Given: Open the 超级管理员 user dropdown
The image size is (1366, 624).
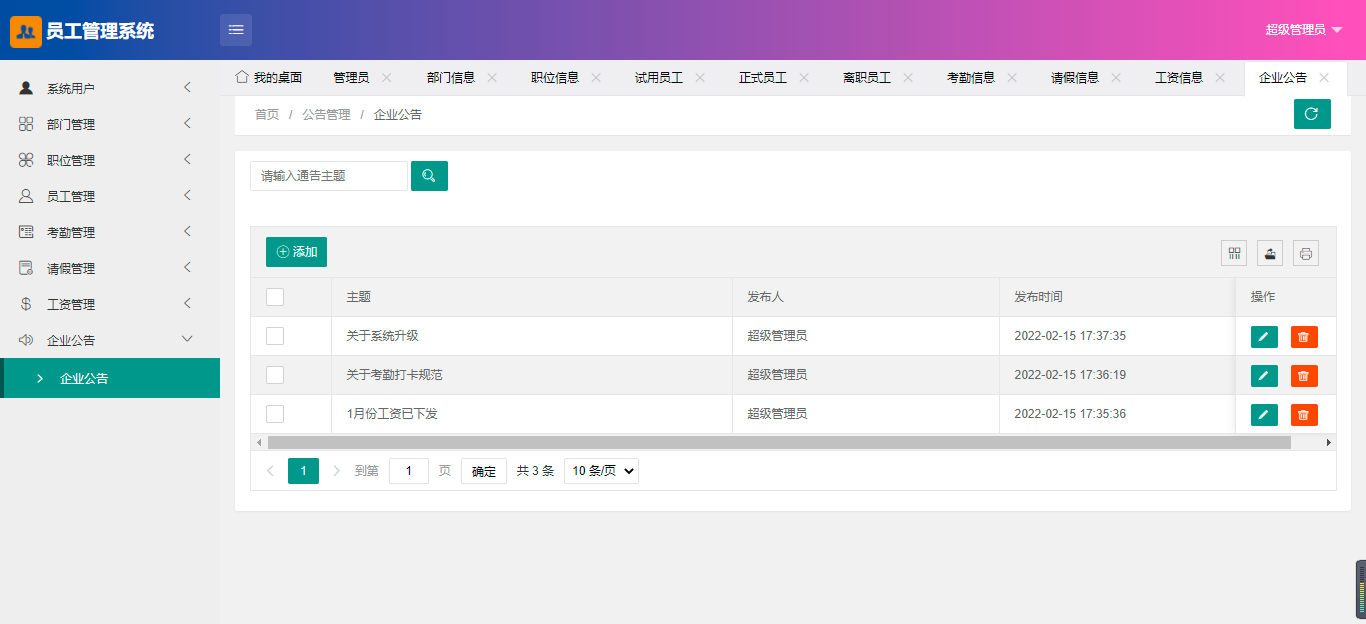Looking at the screenshot, I should coord(1304,30).
